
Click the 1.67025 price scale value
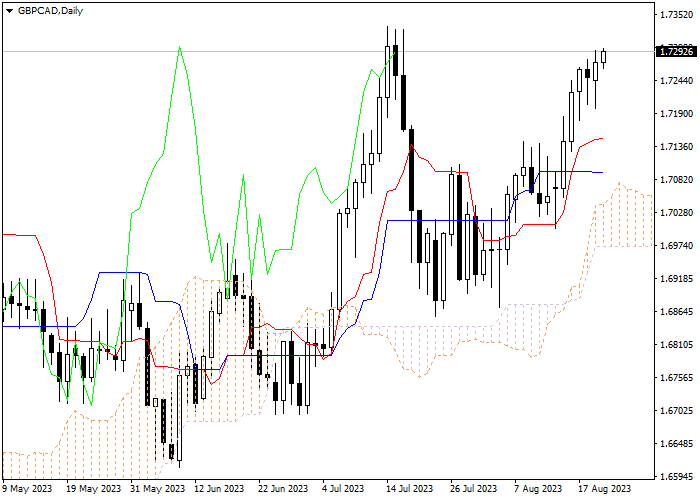click(x=676, y=411)
